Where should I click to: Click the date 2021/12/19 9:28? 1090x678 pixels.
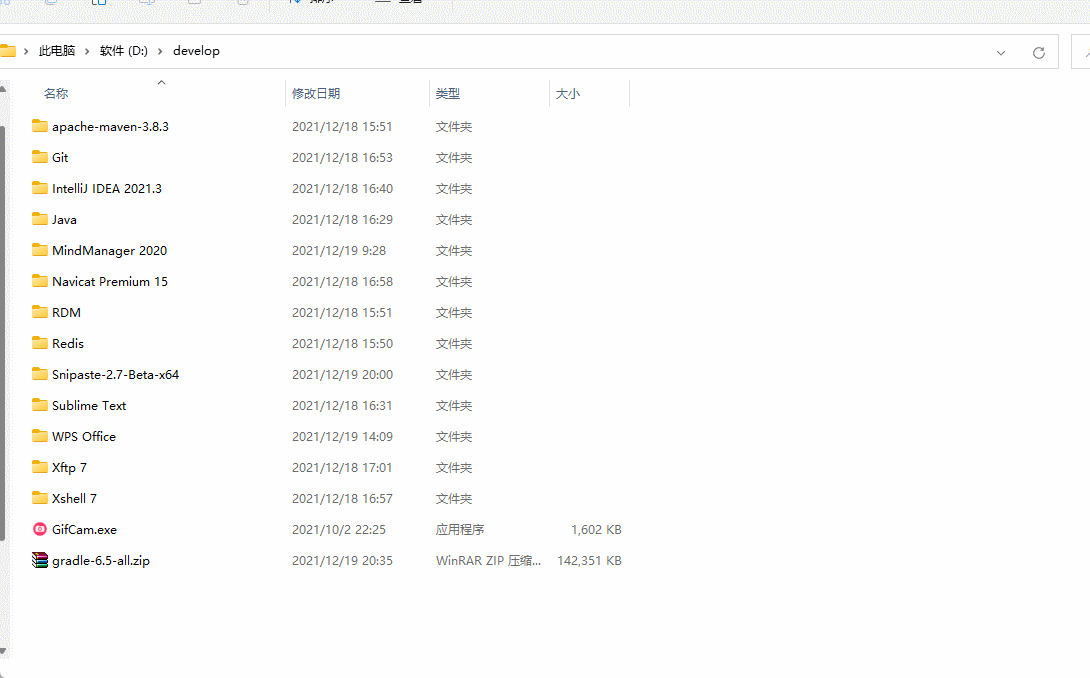coord(339,250)
